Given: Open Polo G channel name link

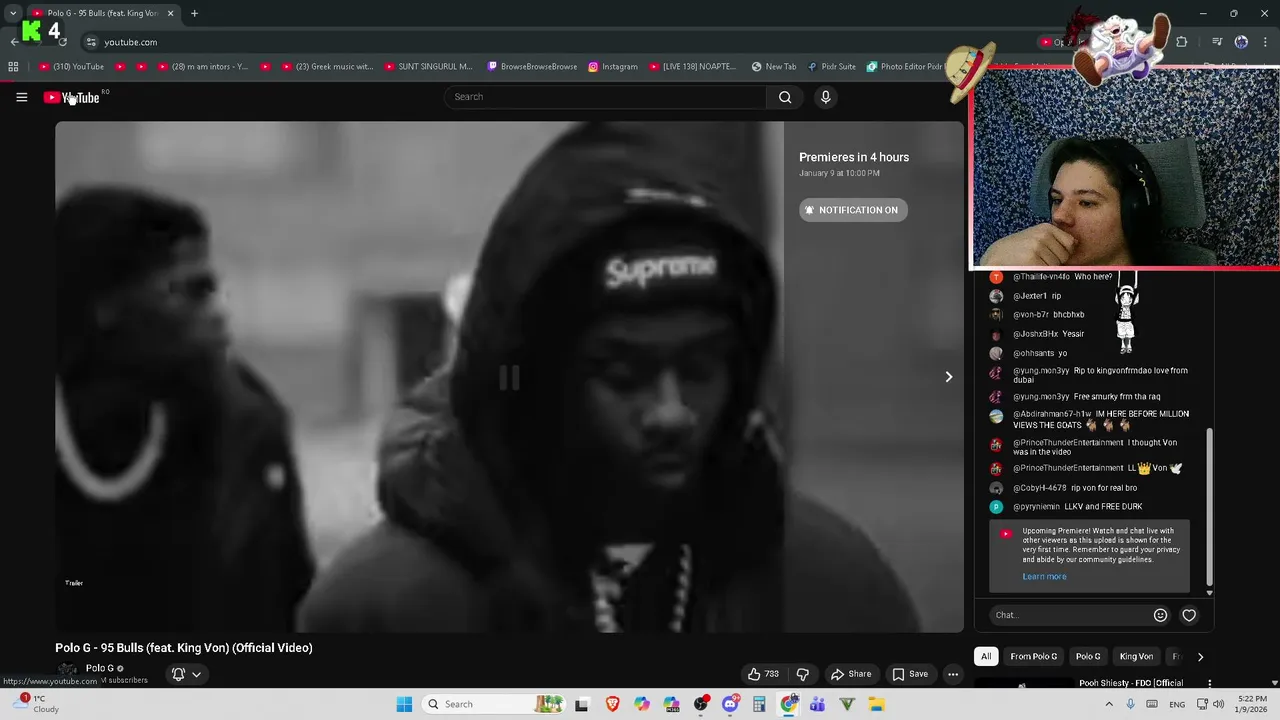Looking at the screenshot, I should click(100, 668).
